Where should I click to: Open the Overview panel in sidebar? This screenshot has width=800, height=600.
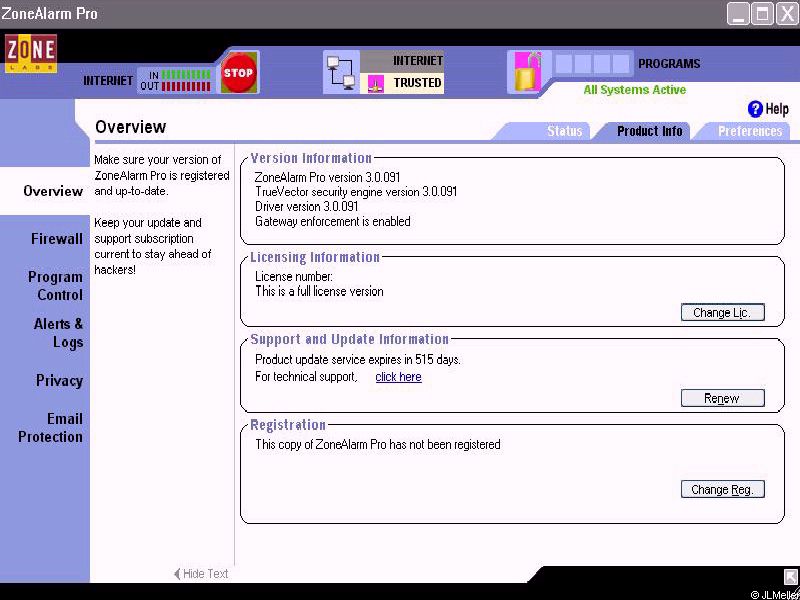pyautogui.click(x=53, y=191)
